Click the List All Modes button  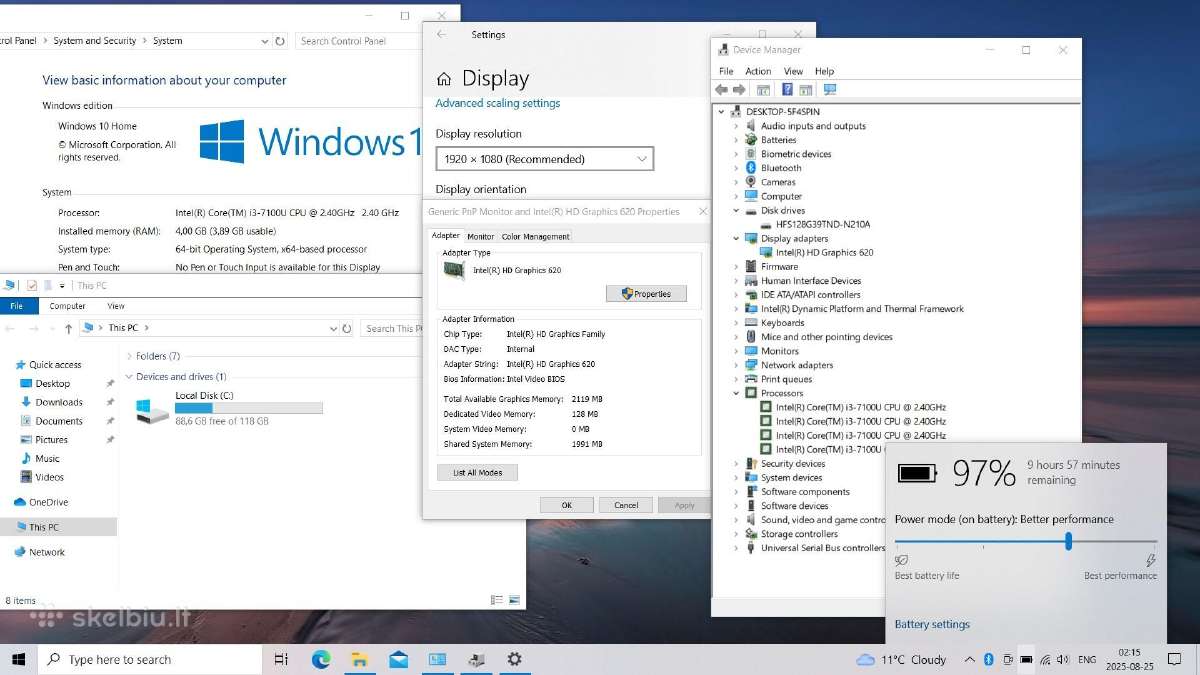pyautogui.click(x=477, y=472)
